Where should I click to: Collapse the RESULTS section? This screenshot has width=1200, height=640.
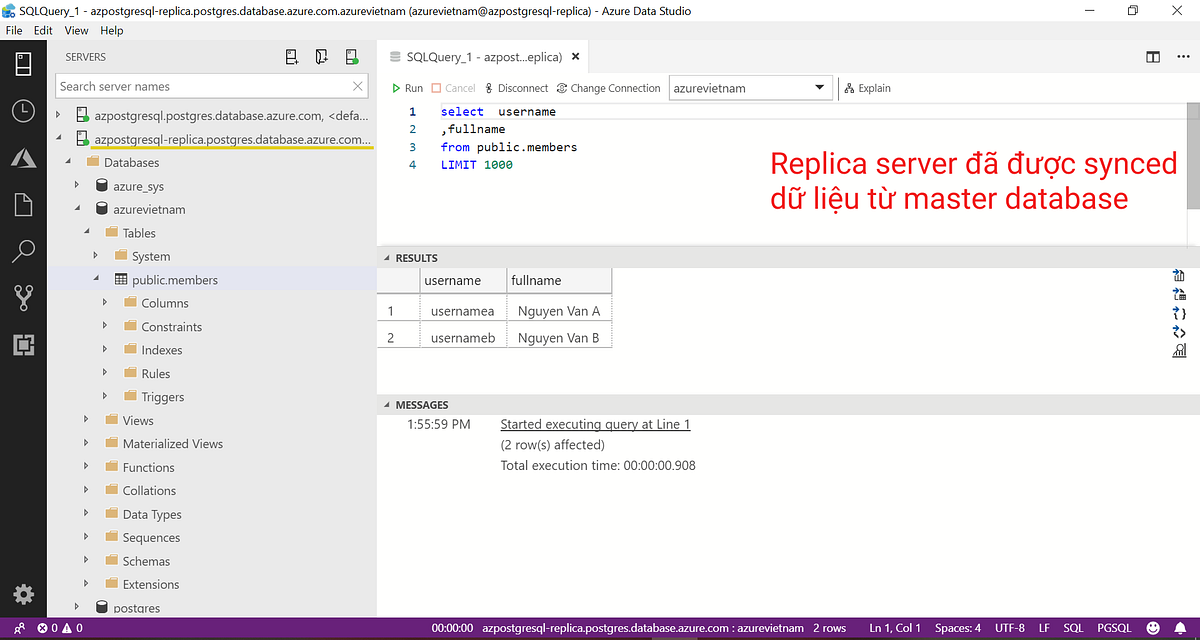pyautogui.click(x=386, y=257)
